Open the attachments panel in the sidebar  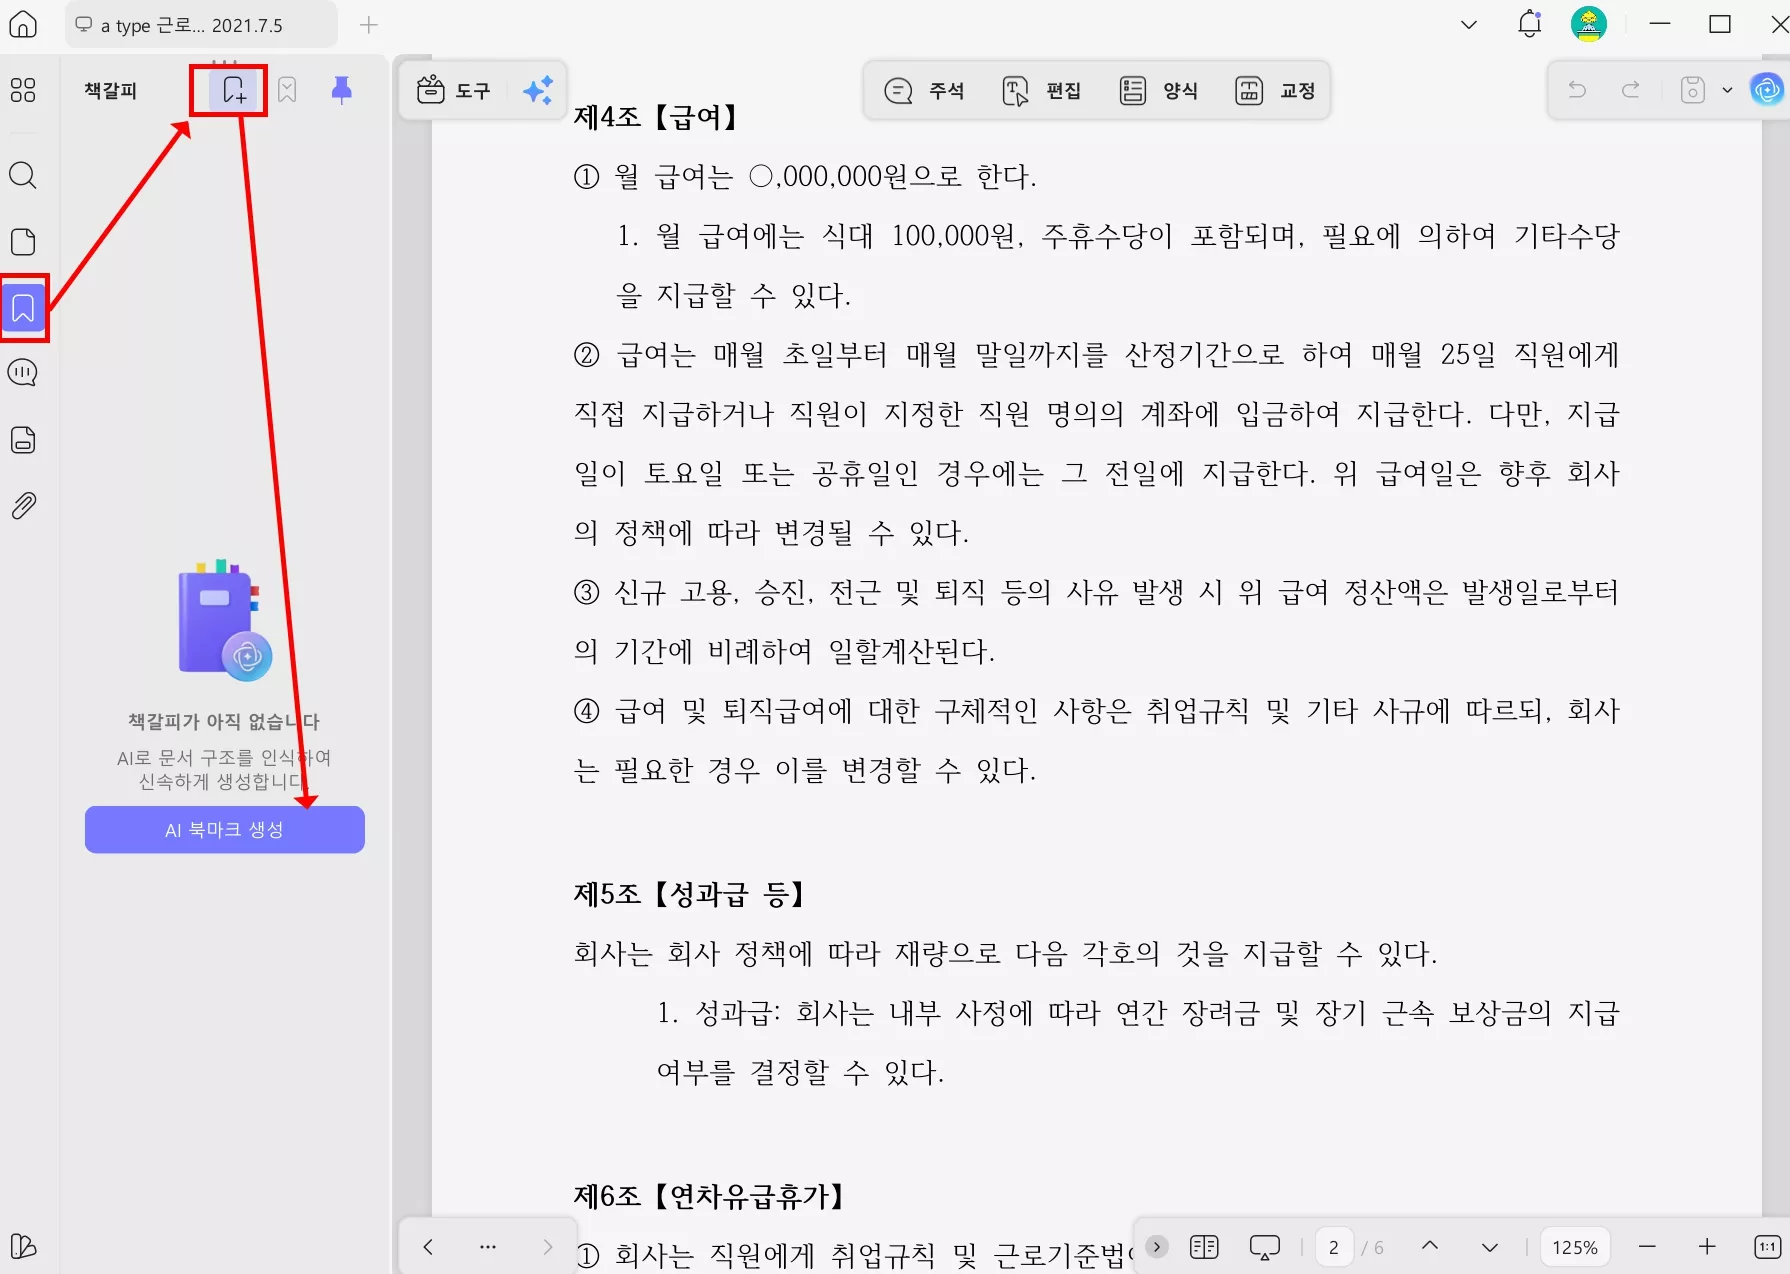(23, 505)
